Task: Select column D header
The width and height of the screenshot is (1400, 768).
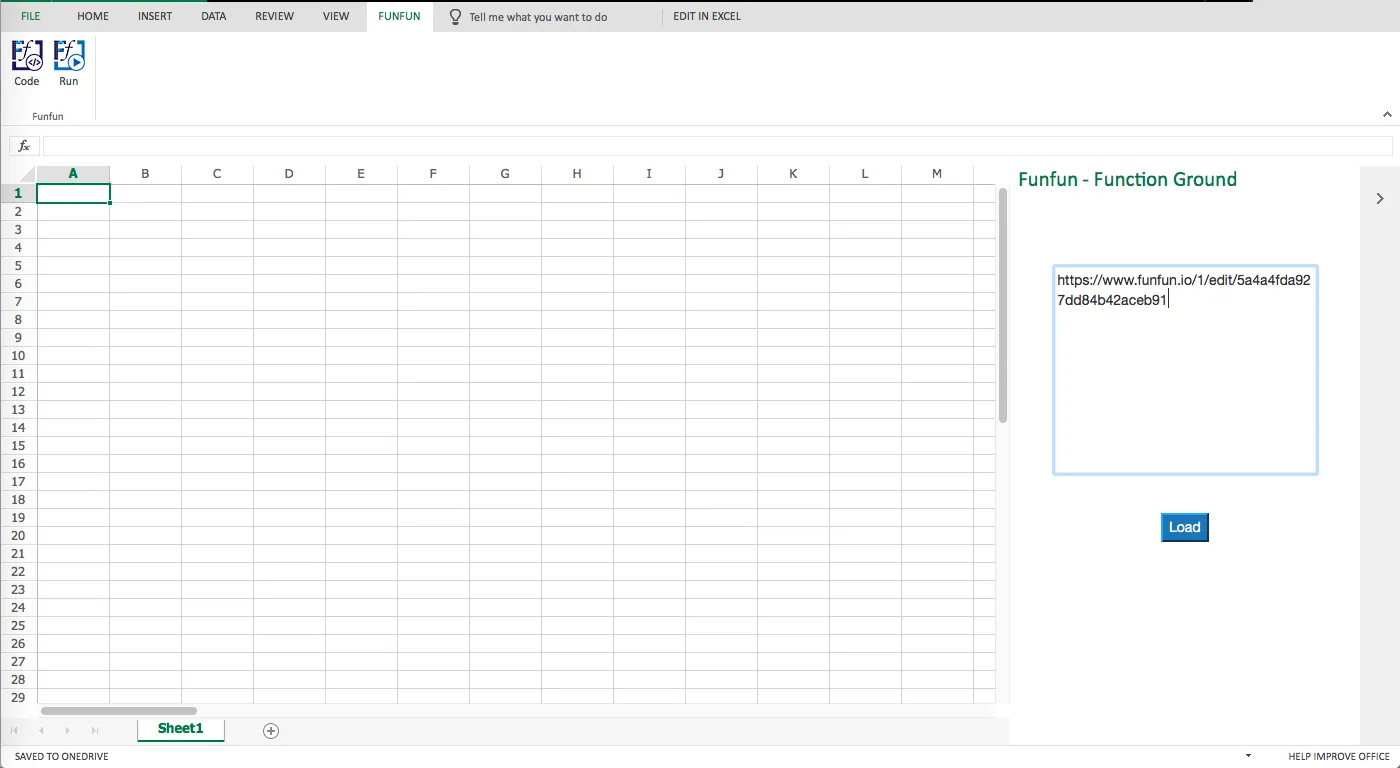Action: click(x=289, y=174)
